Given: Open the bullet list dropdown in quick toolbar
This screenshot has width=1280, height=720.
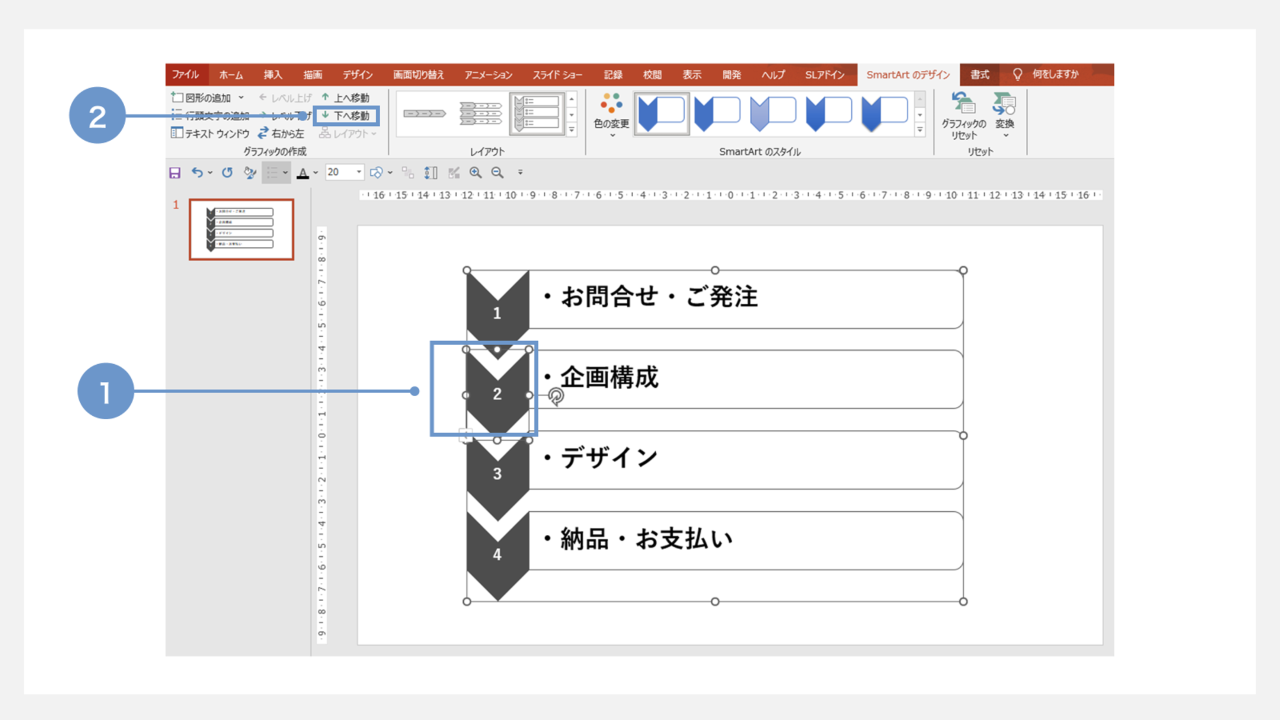Looking at the screenshot, I should pos(285,173).
